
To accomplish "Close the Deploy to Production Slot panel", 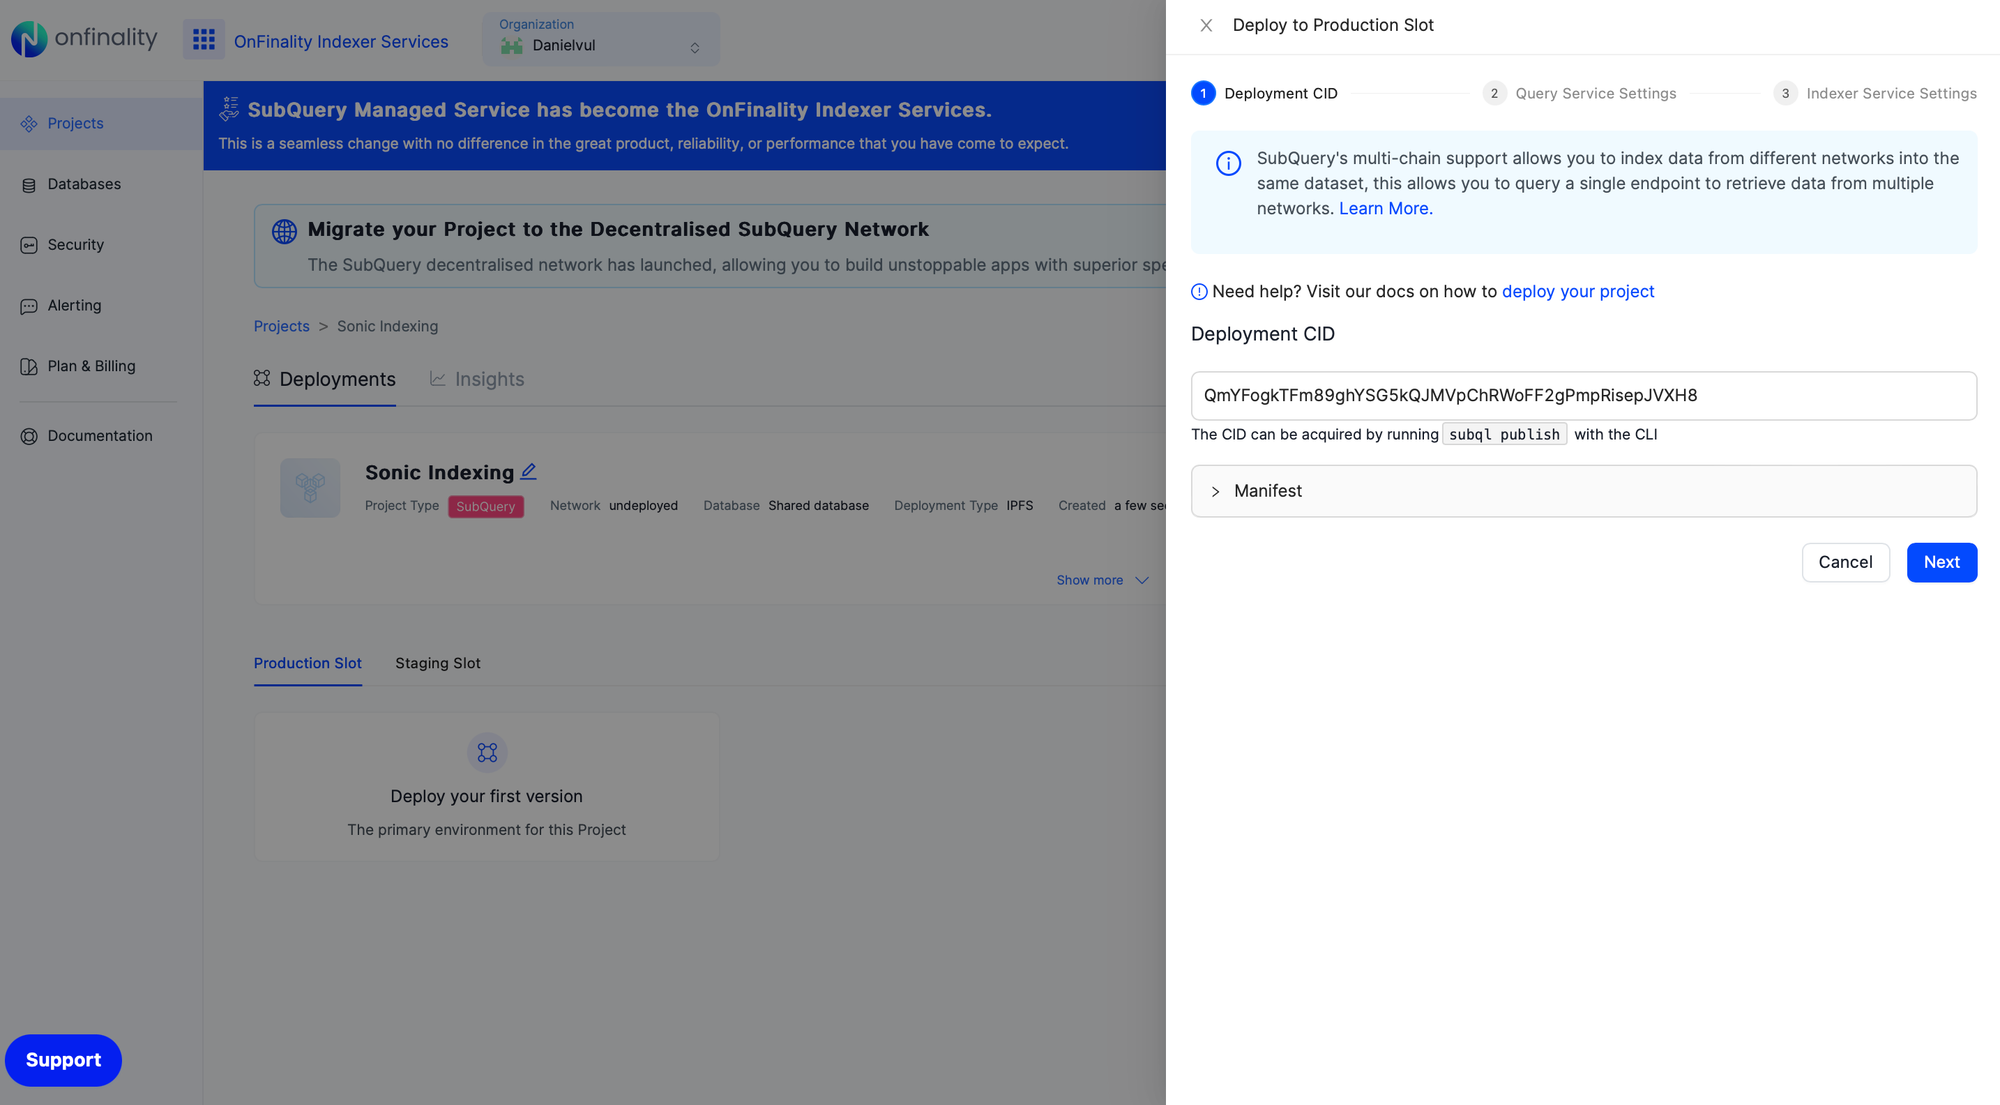I will click(x=1206, y=25).
